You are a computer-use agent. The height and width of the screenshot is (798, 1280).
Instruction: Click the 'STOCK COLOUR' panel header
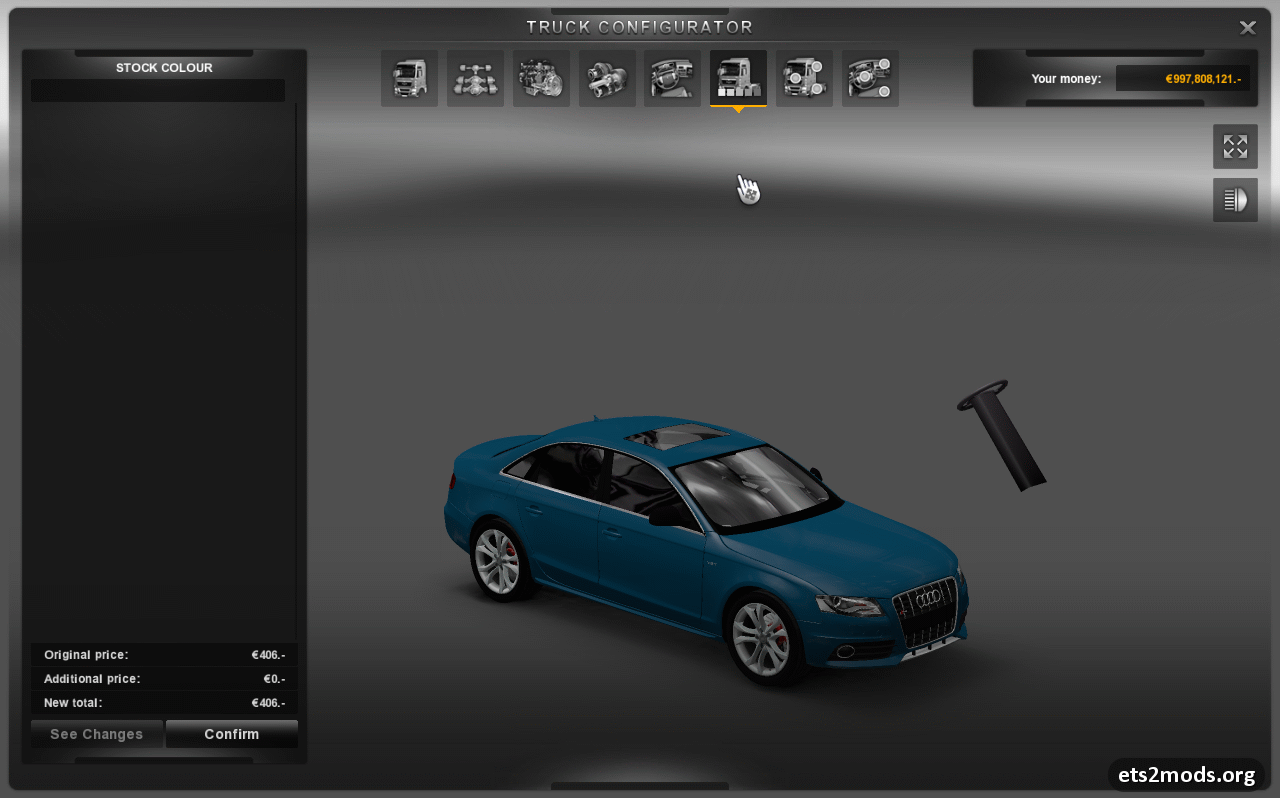coord(164,68)
